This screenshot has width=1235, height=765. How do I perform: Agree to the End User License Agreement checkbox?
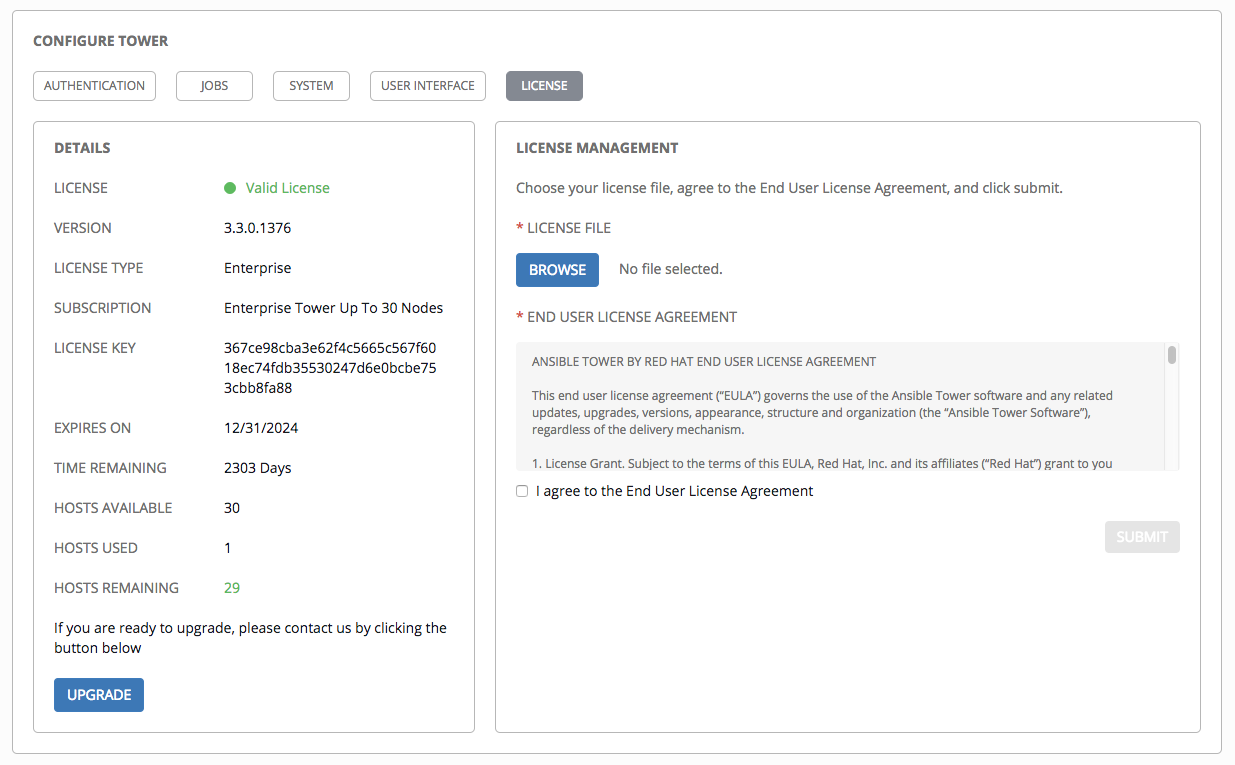[x=522, y=491]
